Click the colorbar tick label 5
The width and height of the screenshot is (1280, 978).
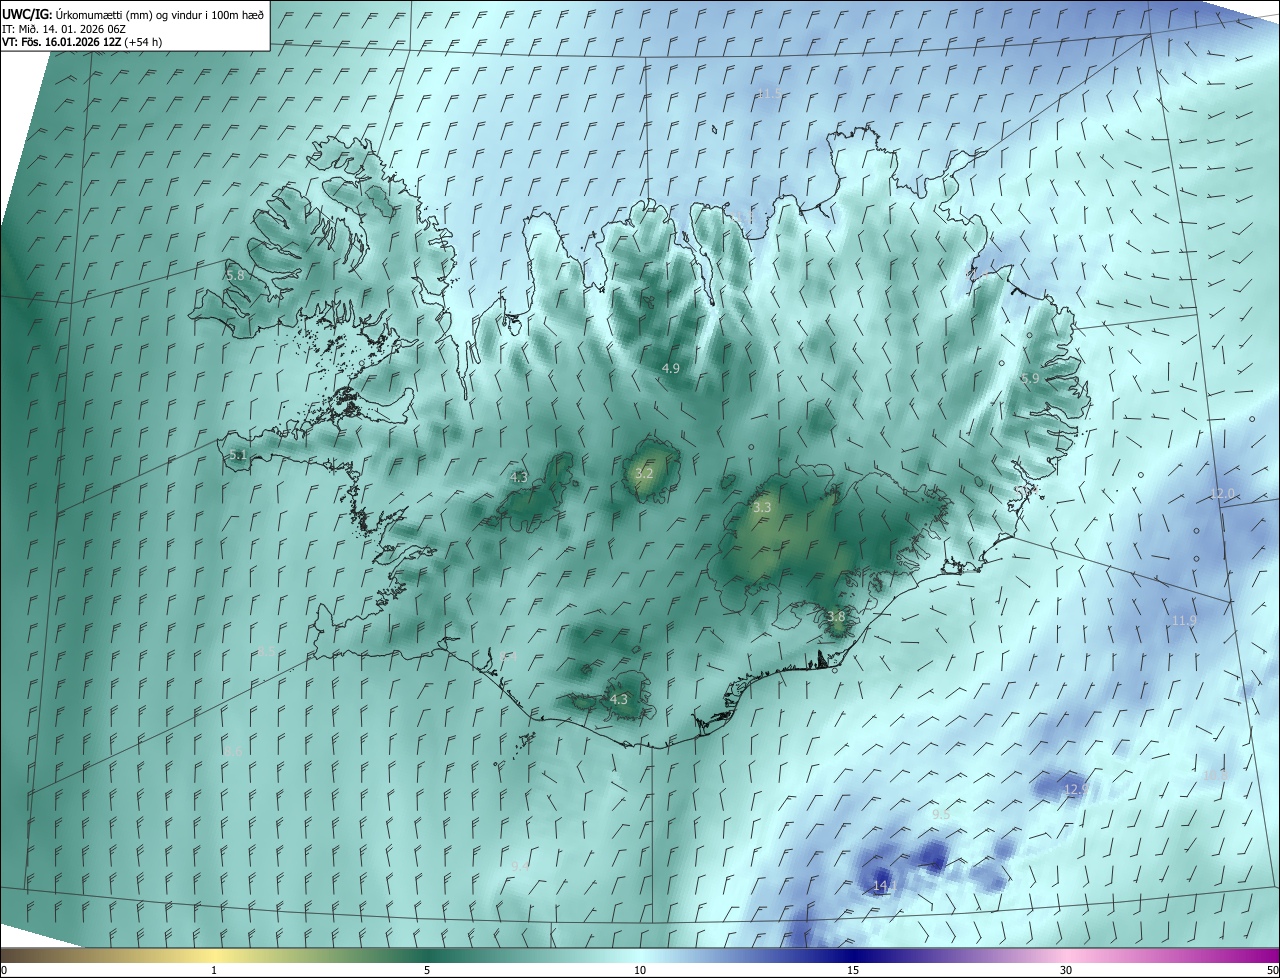click(427, 970)
